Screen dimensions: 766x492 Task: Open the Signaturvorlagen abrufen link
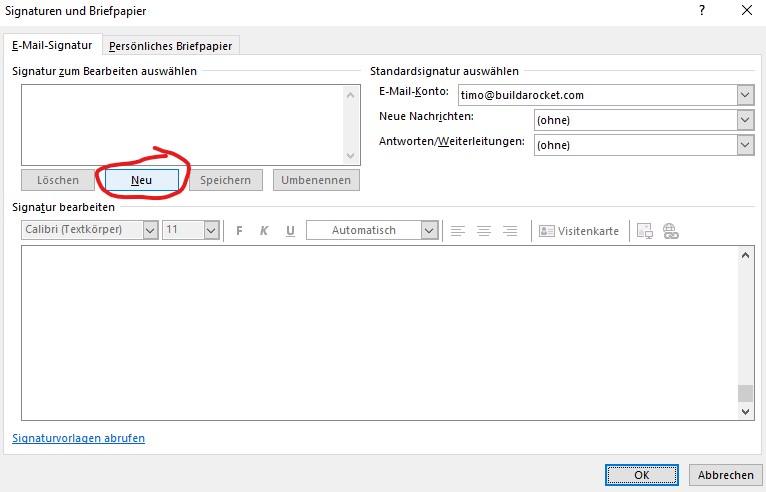79,438
